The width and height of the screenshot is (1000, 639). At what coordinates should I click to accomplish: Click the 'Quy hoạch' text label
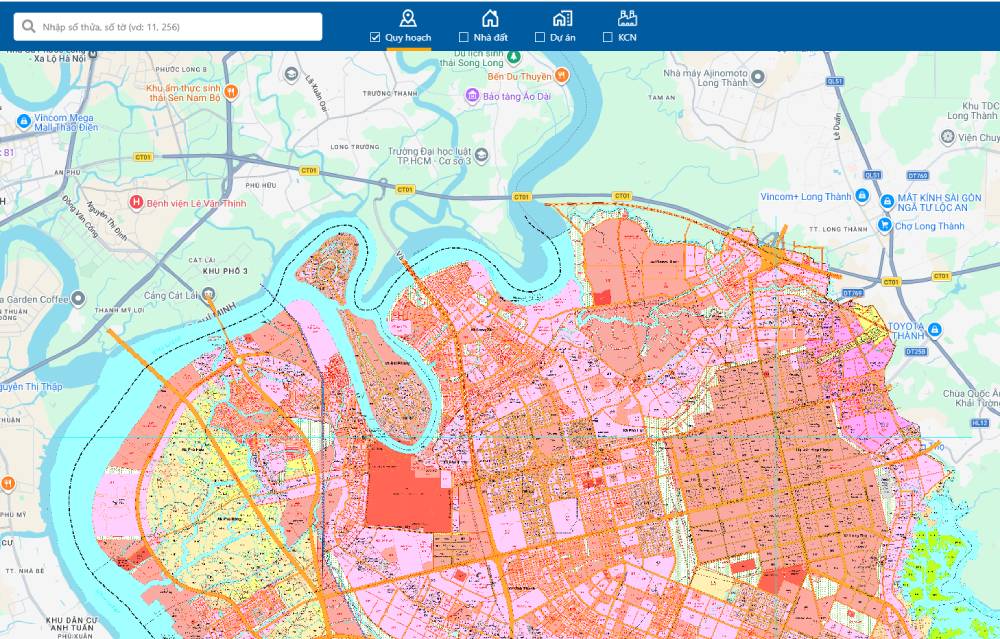pyautogui.click(x=408, y=38)
